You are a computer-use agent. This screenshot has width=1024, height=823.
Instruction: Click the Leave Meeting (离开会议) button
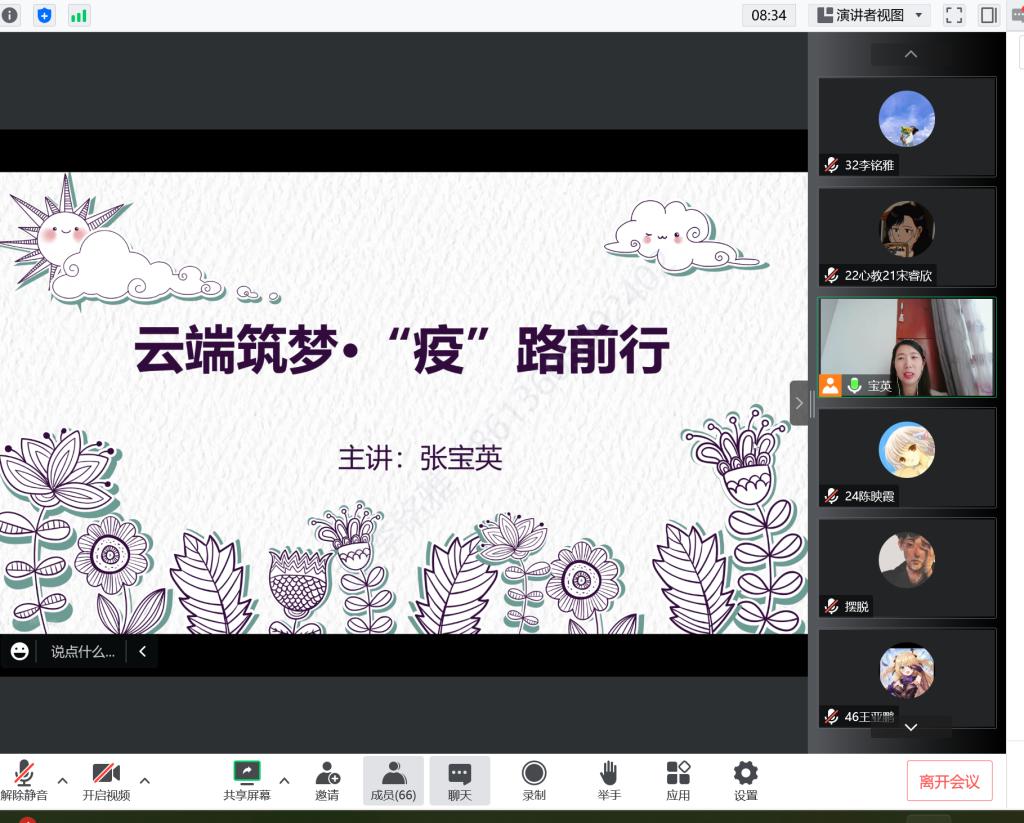click(x=949, y=781)
